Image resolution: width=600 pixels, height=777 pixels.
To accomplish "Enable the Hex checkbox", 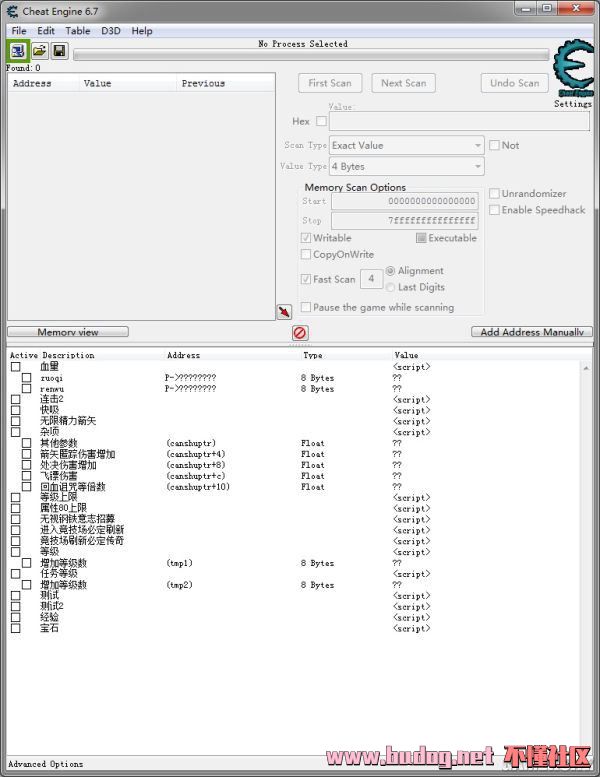I will coord(321,122).
